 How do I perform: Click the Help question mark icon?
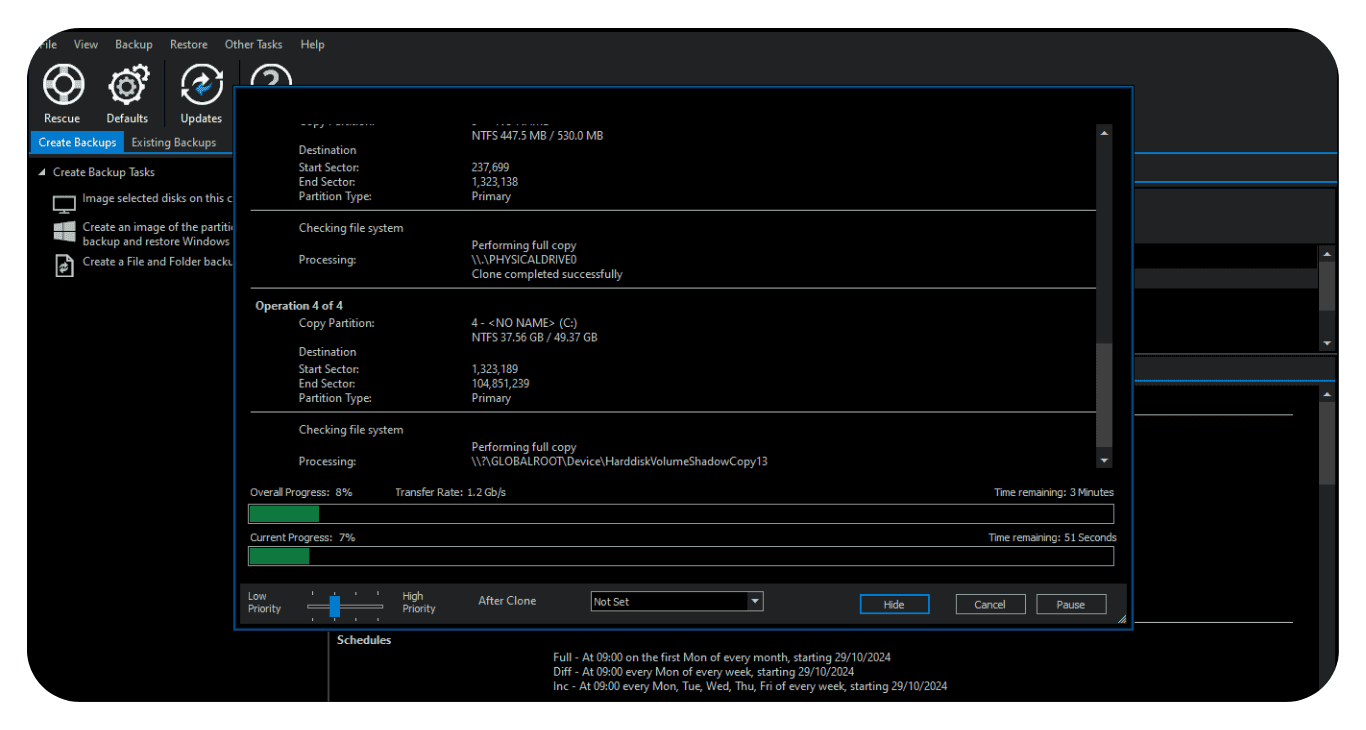pyautogui.click(x=270, y=76)
